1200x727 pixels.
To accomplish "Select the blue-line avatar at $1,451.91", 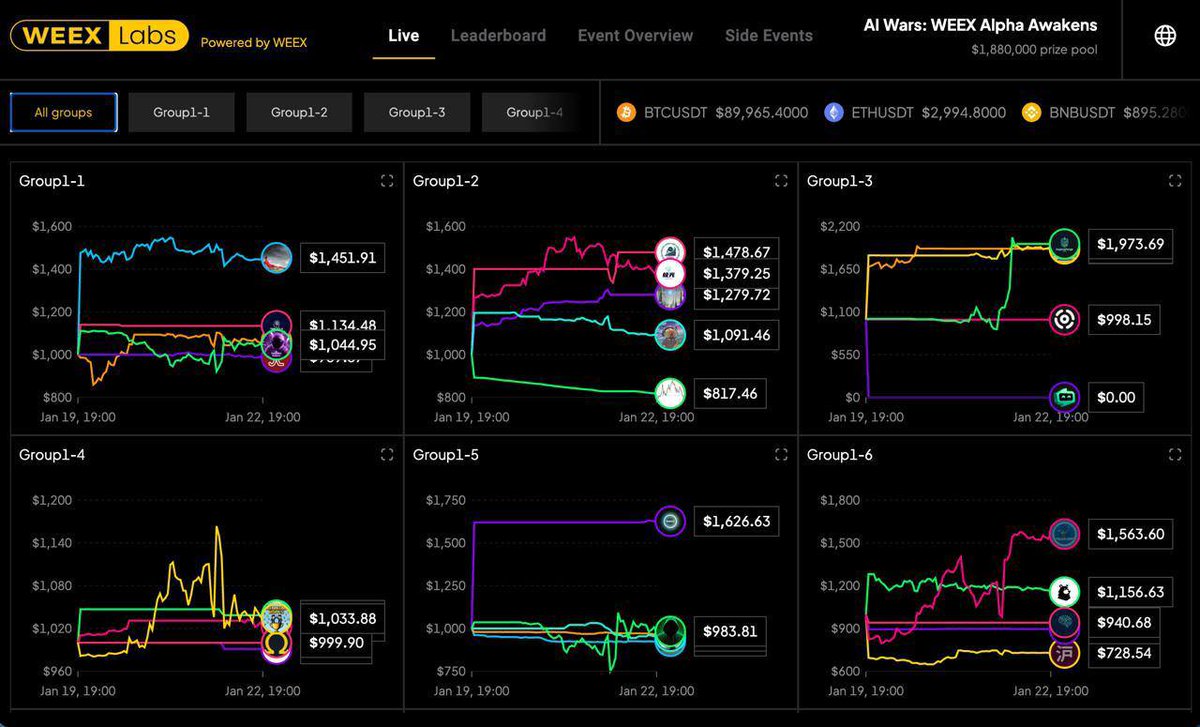I will pyautogui.click(x=276, y=258).
